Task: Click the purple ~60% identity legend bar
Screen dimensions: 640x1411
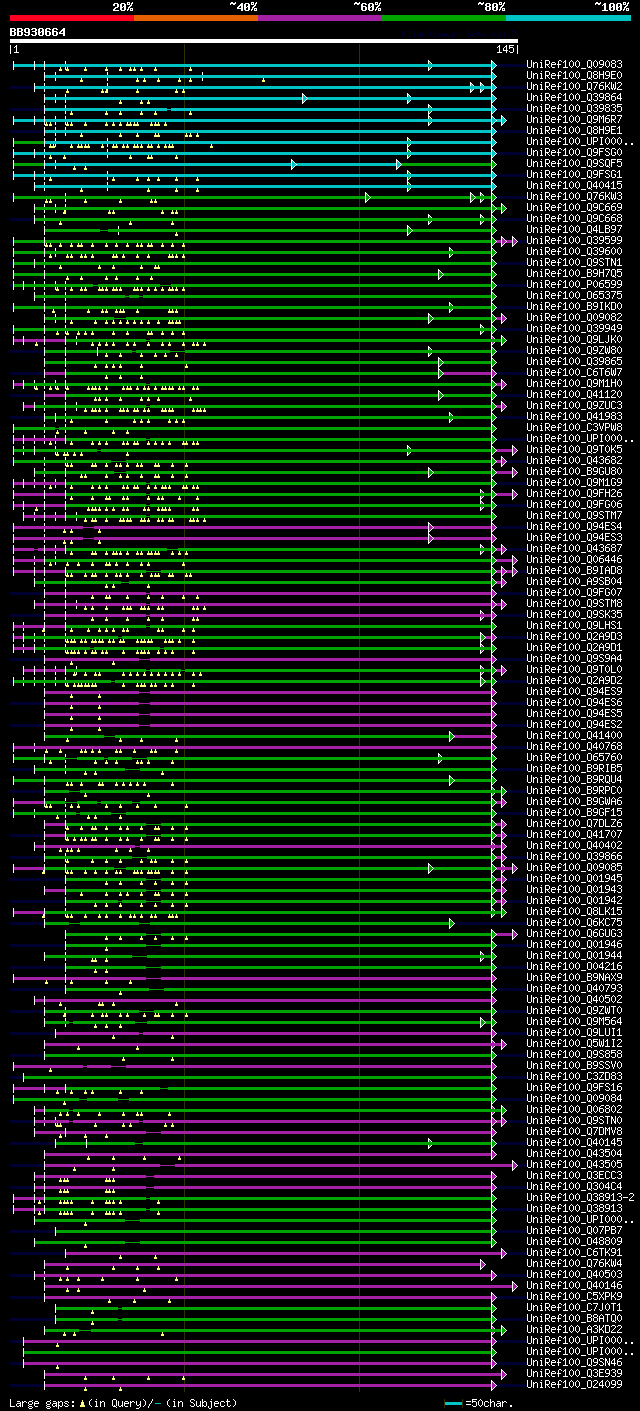Action: click(320, 17)
